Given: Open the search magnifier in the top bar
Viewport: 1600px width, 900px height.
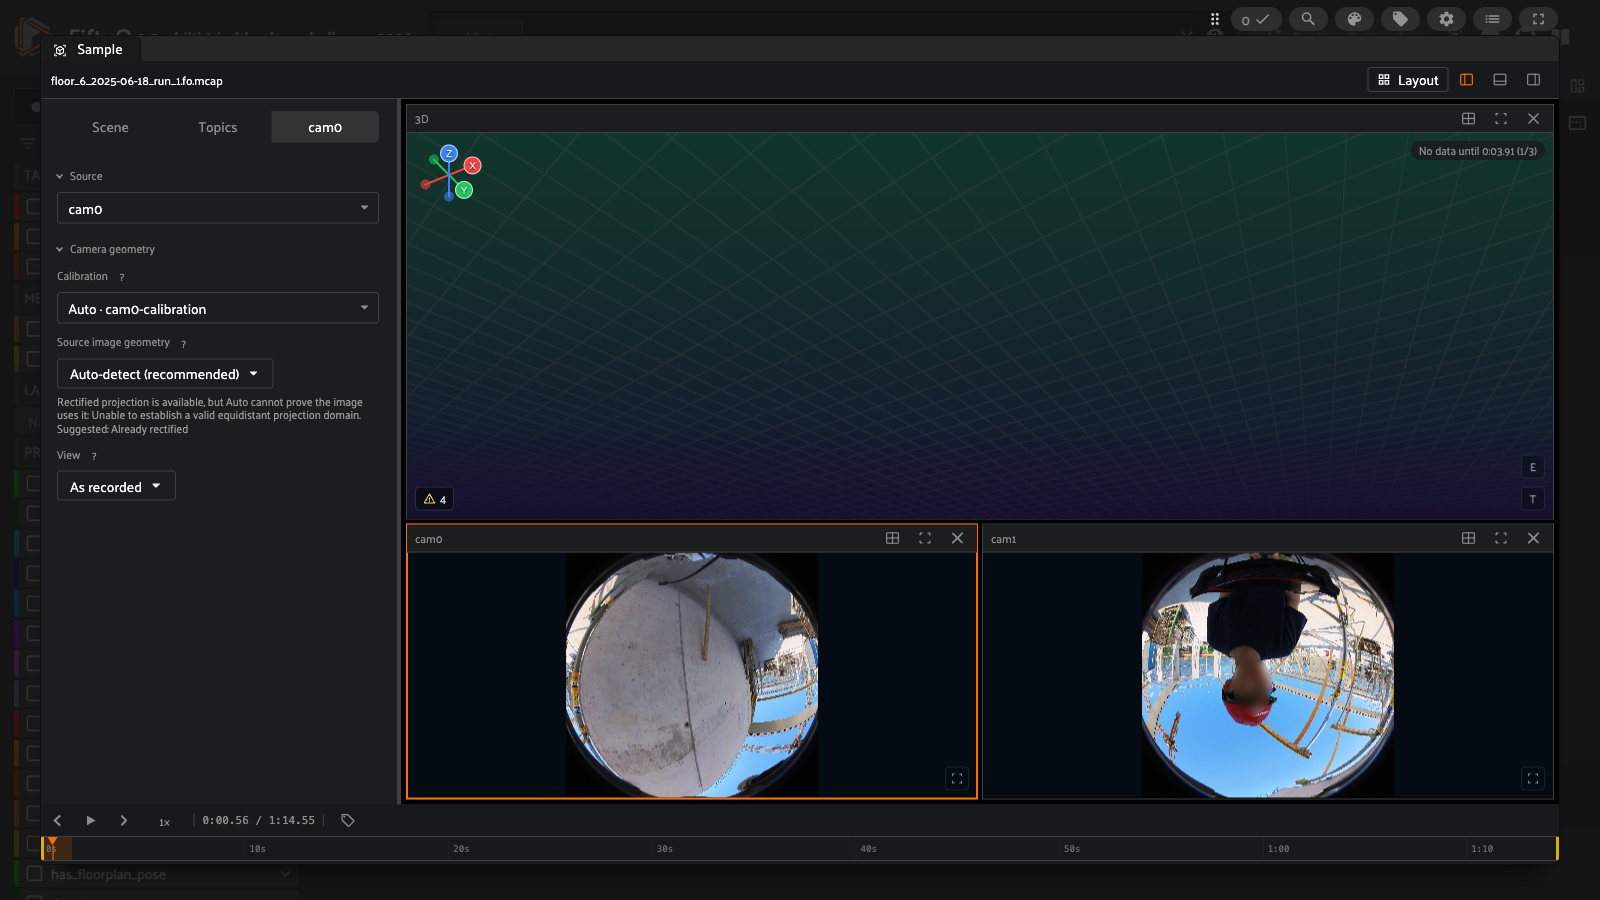Looking at the screenshot, I should coord(1308,19).
